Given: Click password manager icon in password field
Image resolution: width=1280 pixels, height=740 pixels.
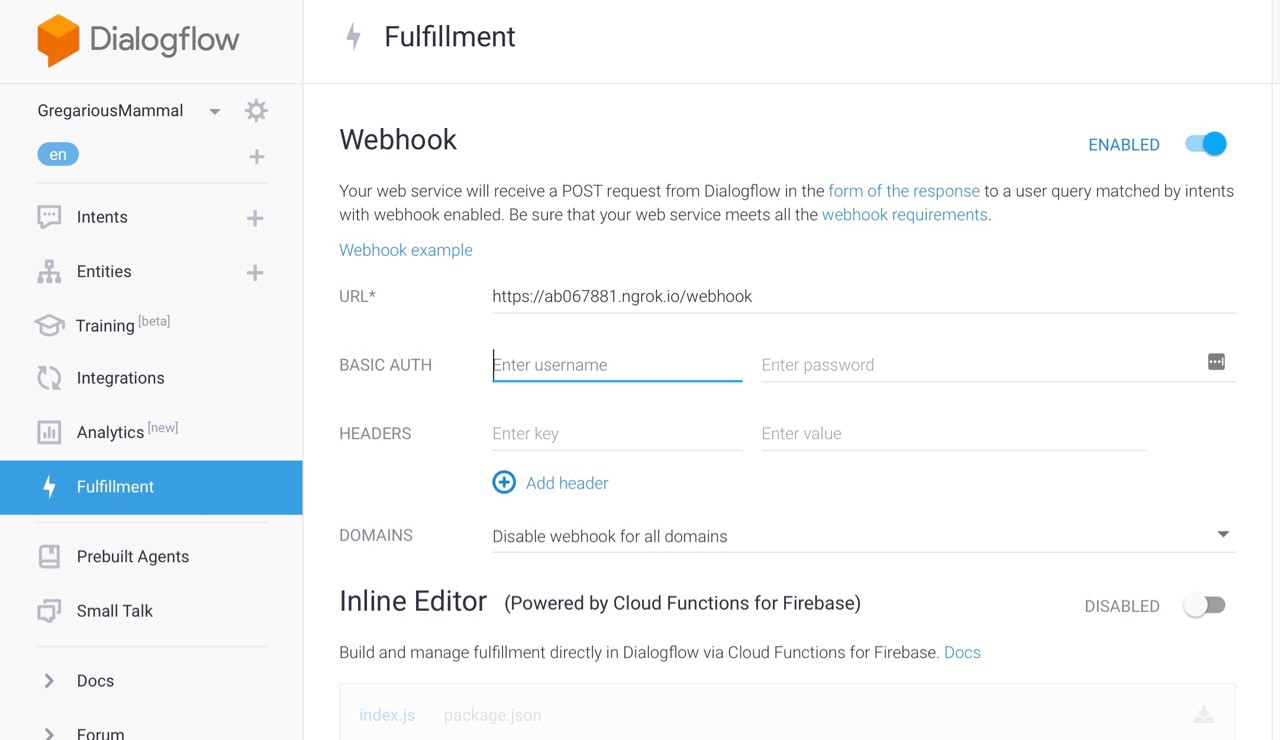Looking at the screenshot, I should coord(1216,362).
